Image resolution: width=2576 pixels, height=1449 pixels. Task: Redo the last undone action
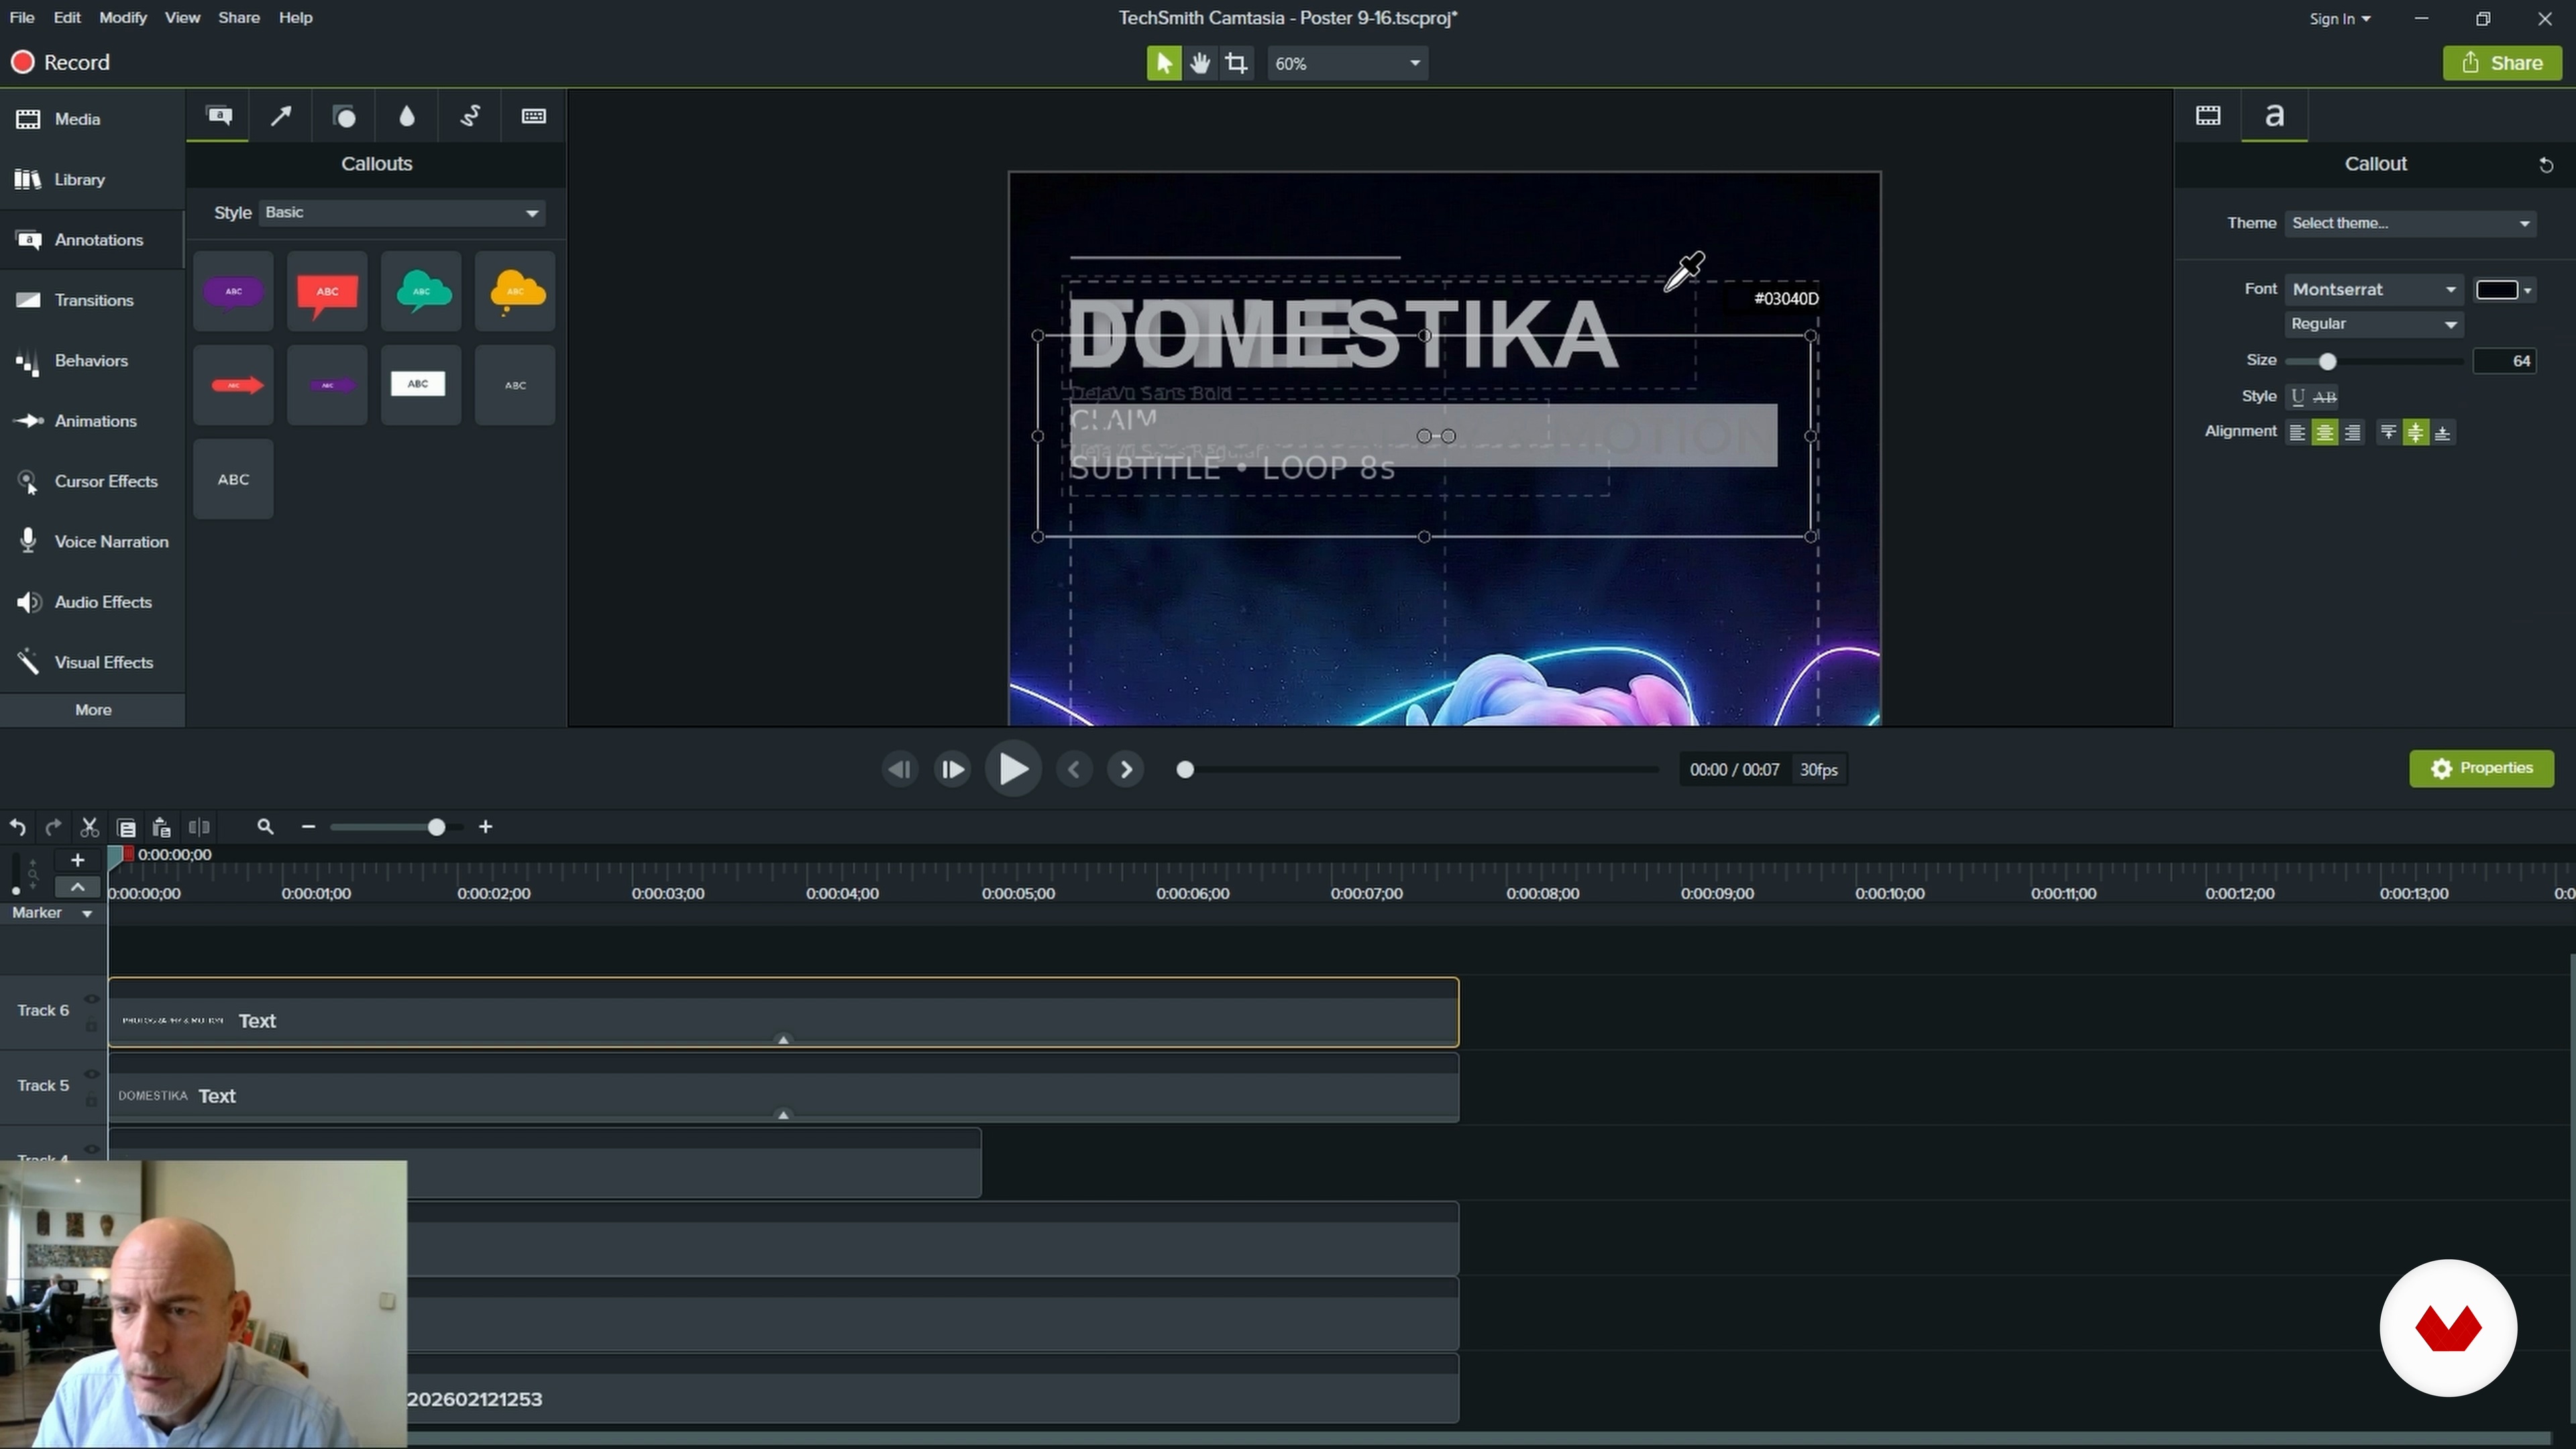(54, 827)
